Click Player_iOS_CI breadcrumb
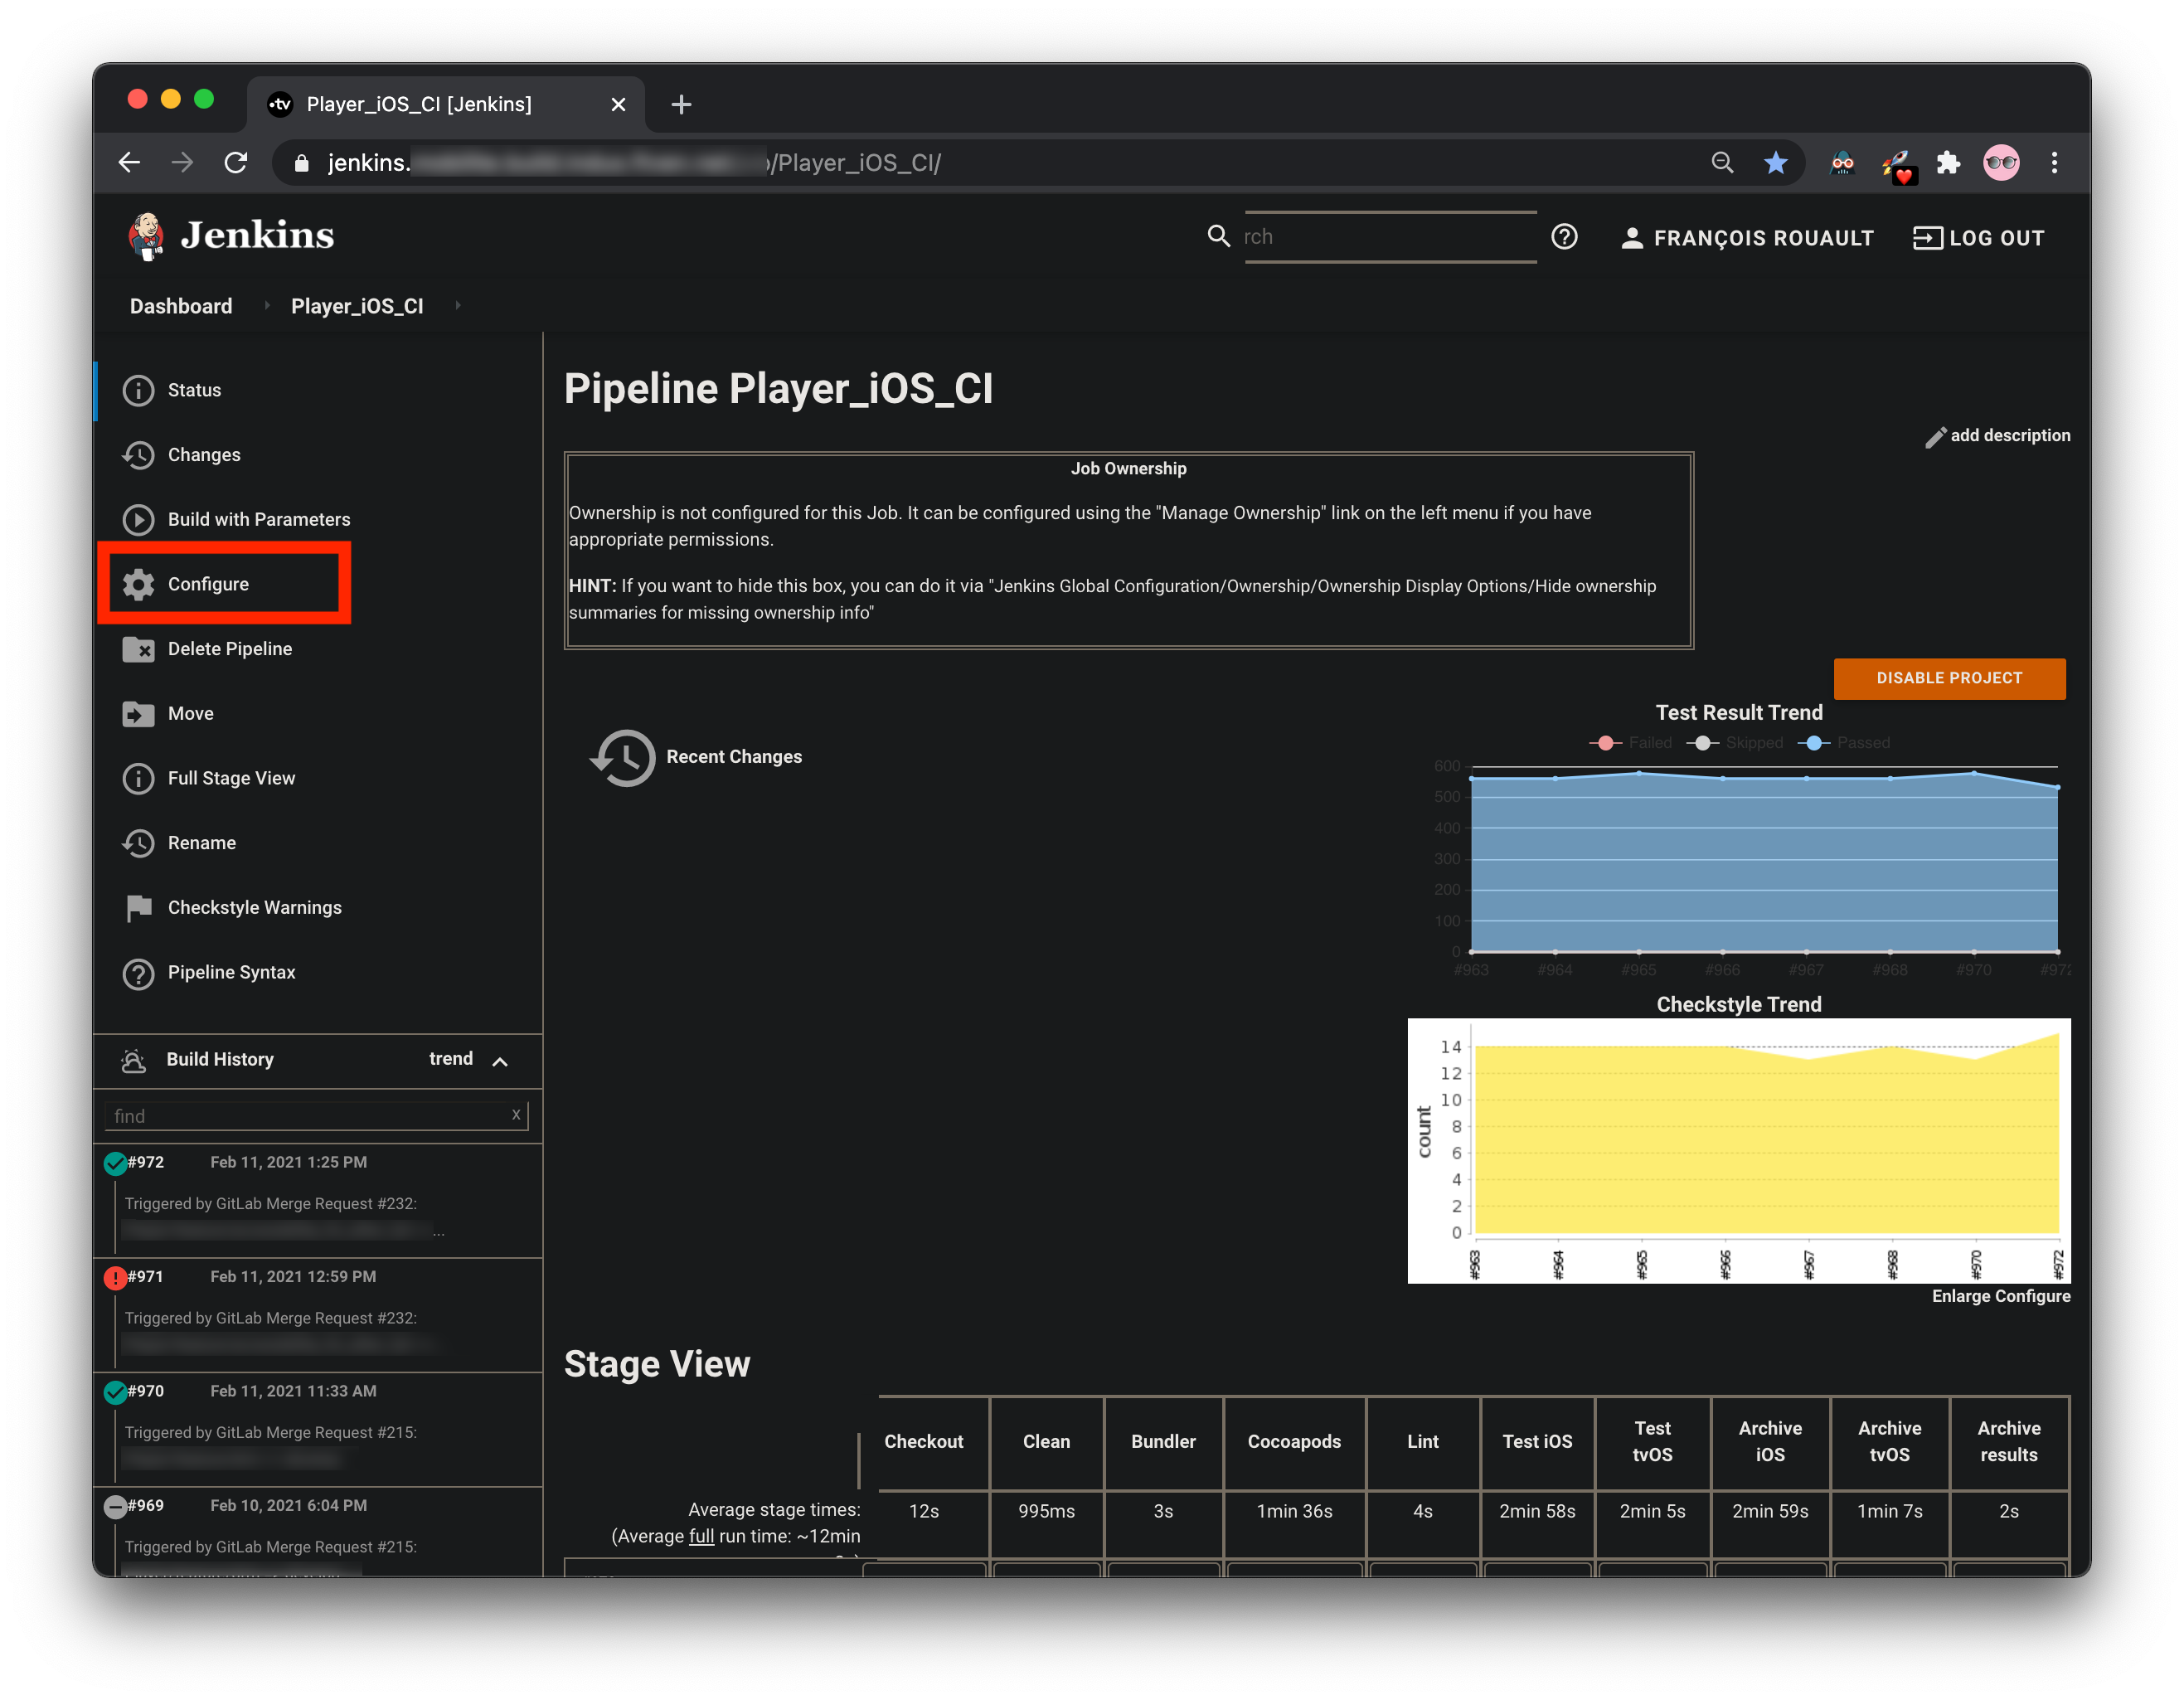 tap(357, 306)
